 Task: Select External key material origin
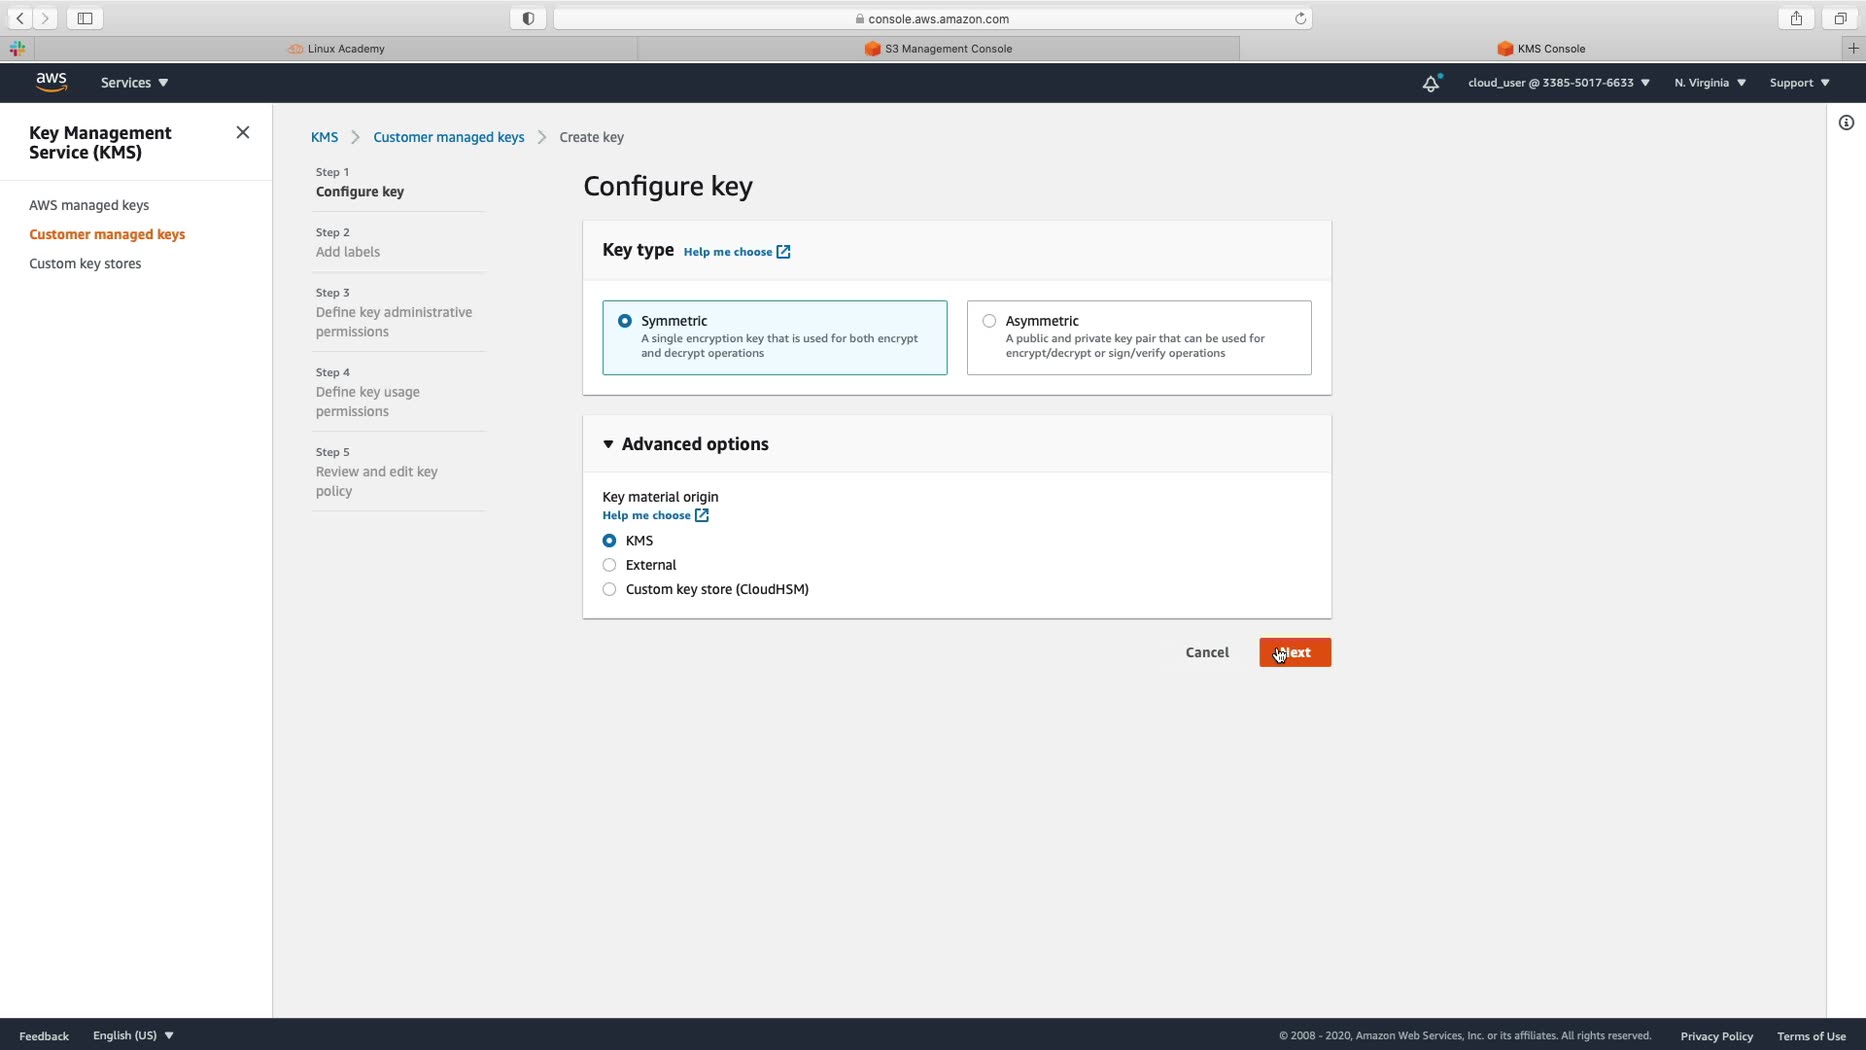pyautogui.click(x=609, y=565)
